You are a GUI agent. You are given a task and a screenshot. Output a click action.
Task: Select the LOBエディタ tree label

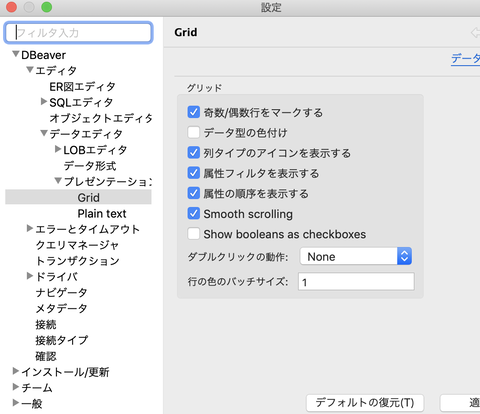coord(95,150)
